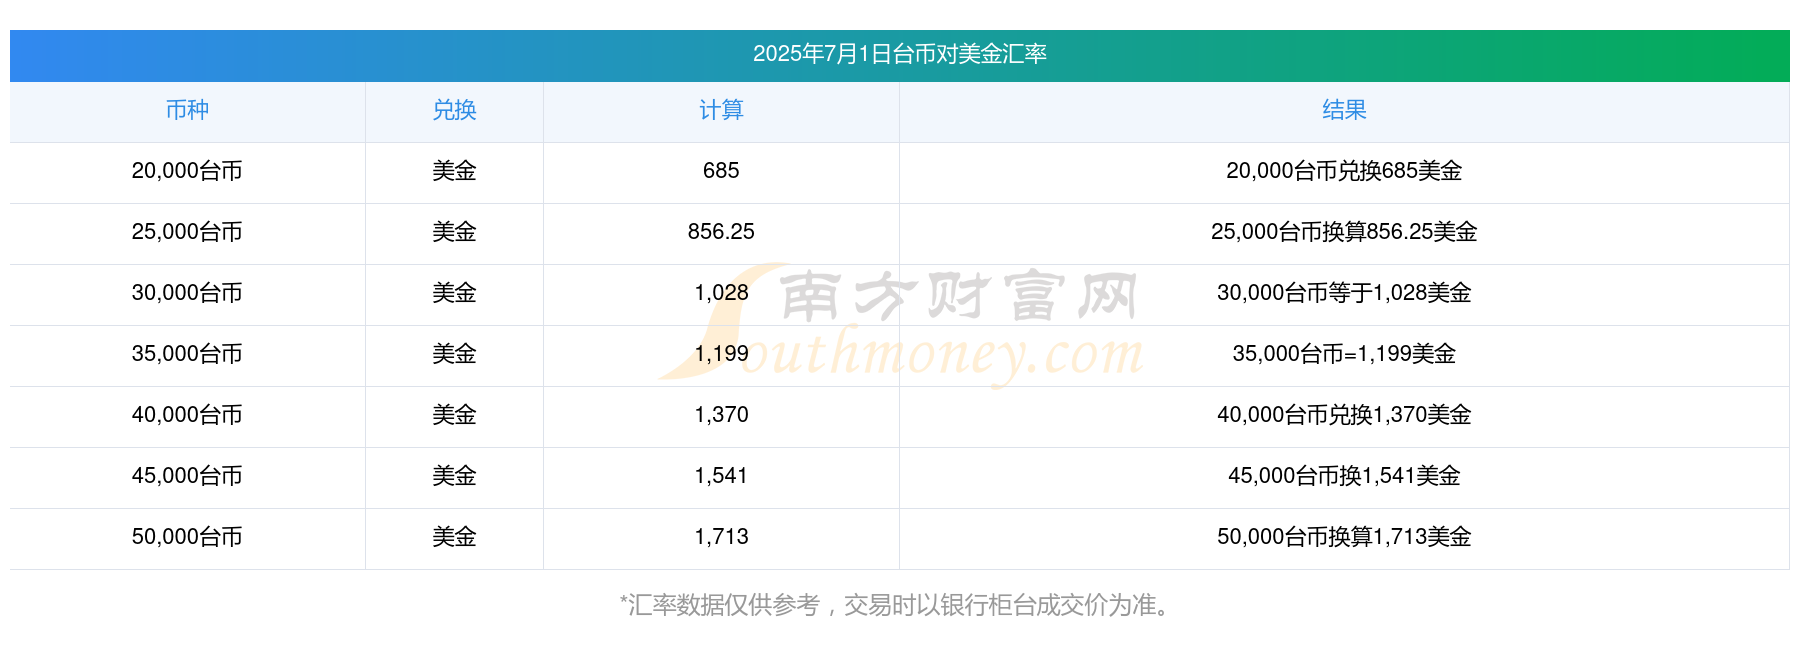Image resolution: width=1800 pixels, height=650 pixels.
Task: Select the calculated value 1,370
Action: (721, 415)
